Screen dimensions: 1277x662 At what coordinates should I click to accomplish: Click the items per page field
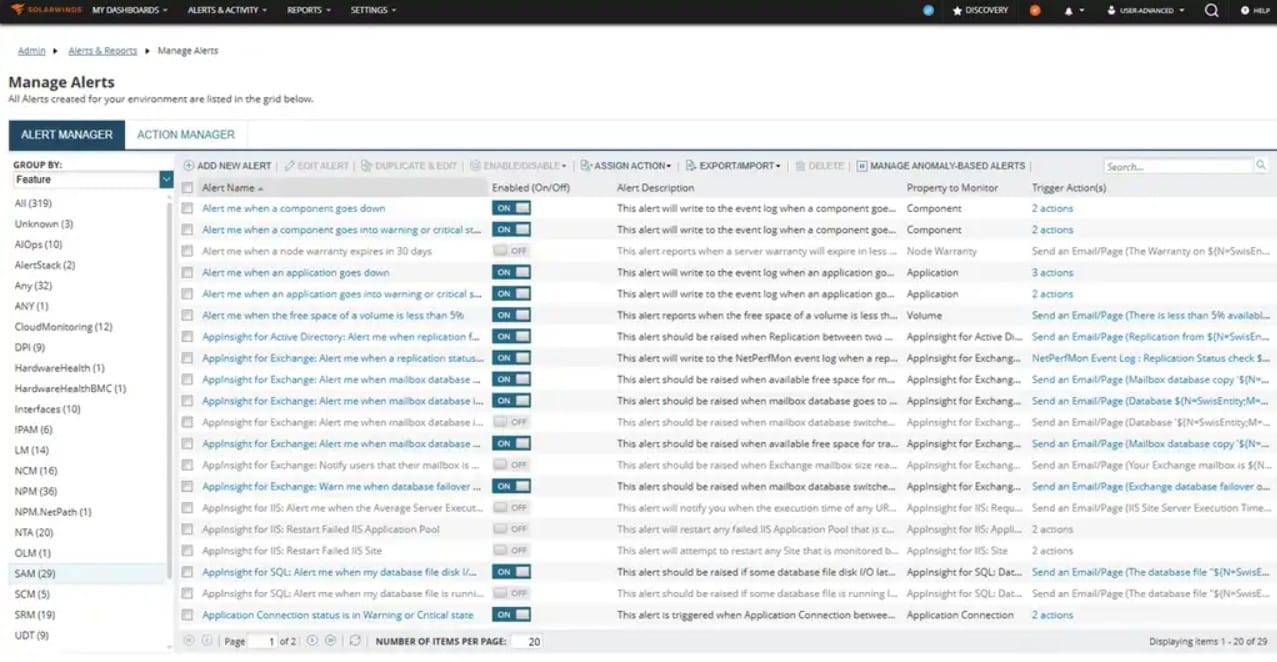click(x=527, y=641)
